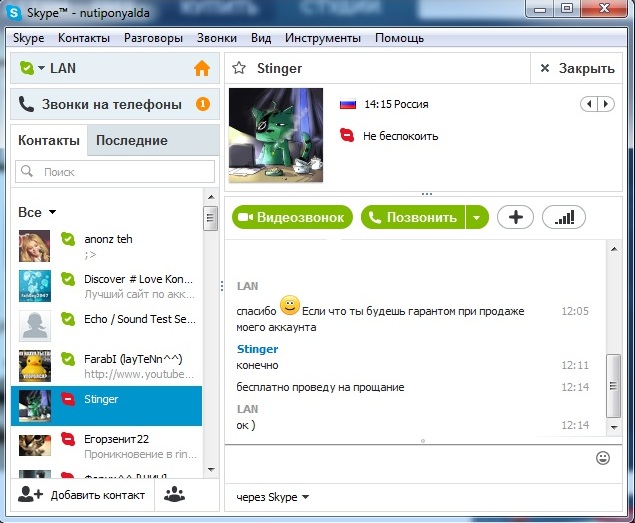Click Позвонить to call Stinger
Image resolution: width=635 pixels, height=523 pixels.
click(x=413, y=217)
